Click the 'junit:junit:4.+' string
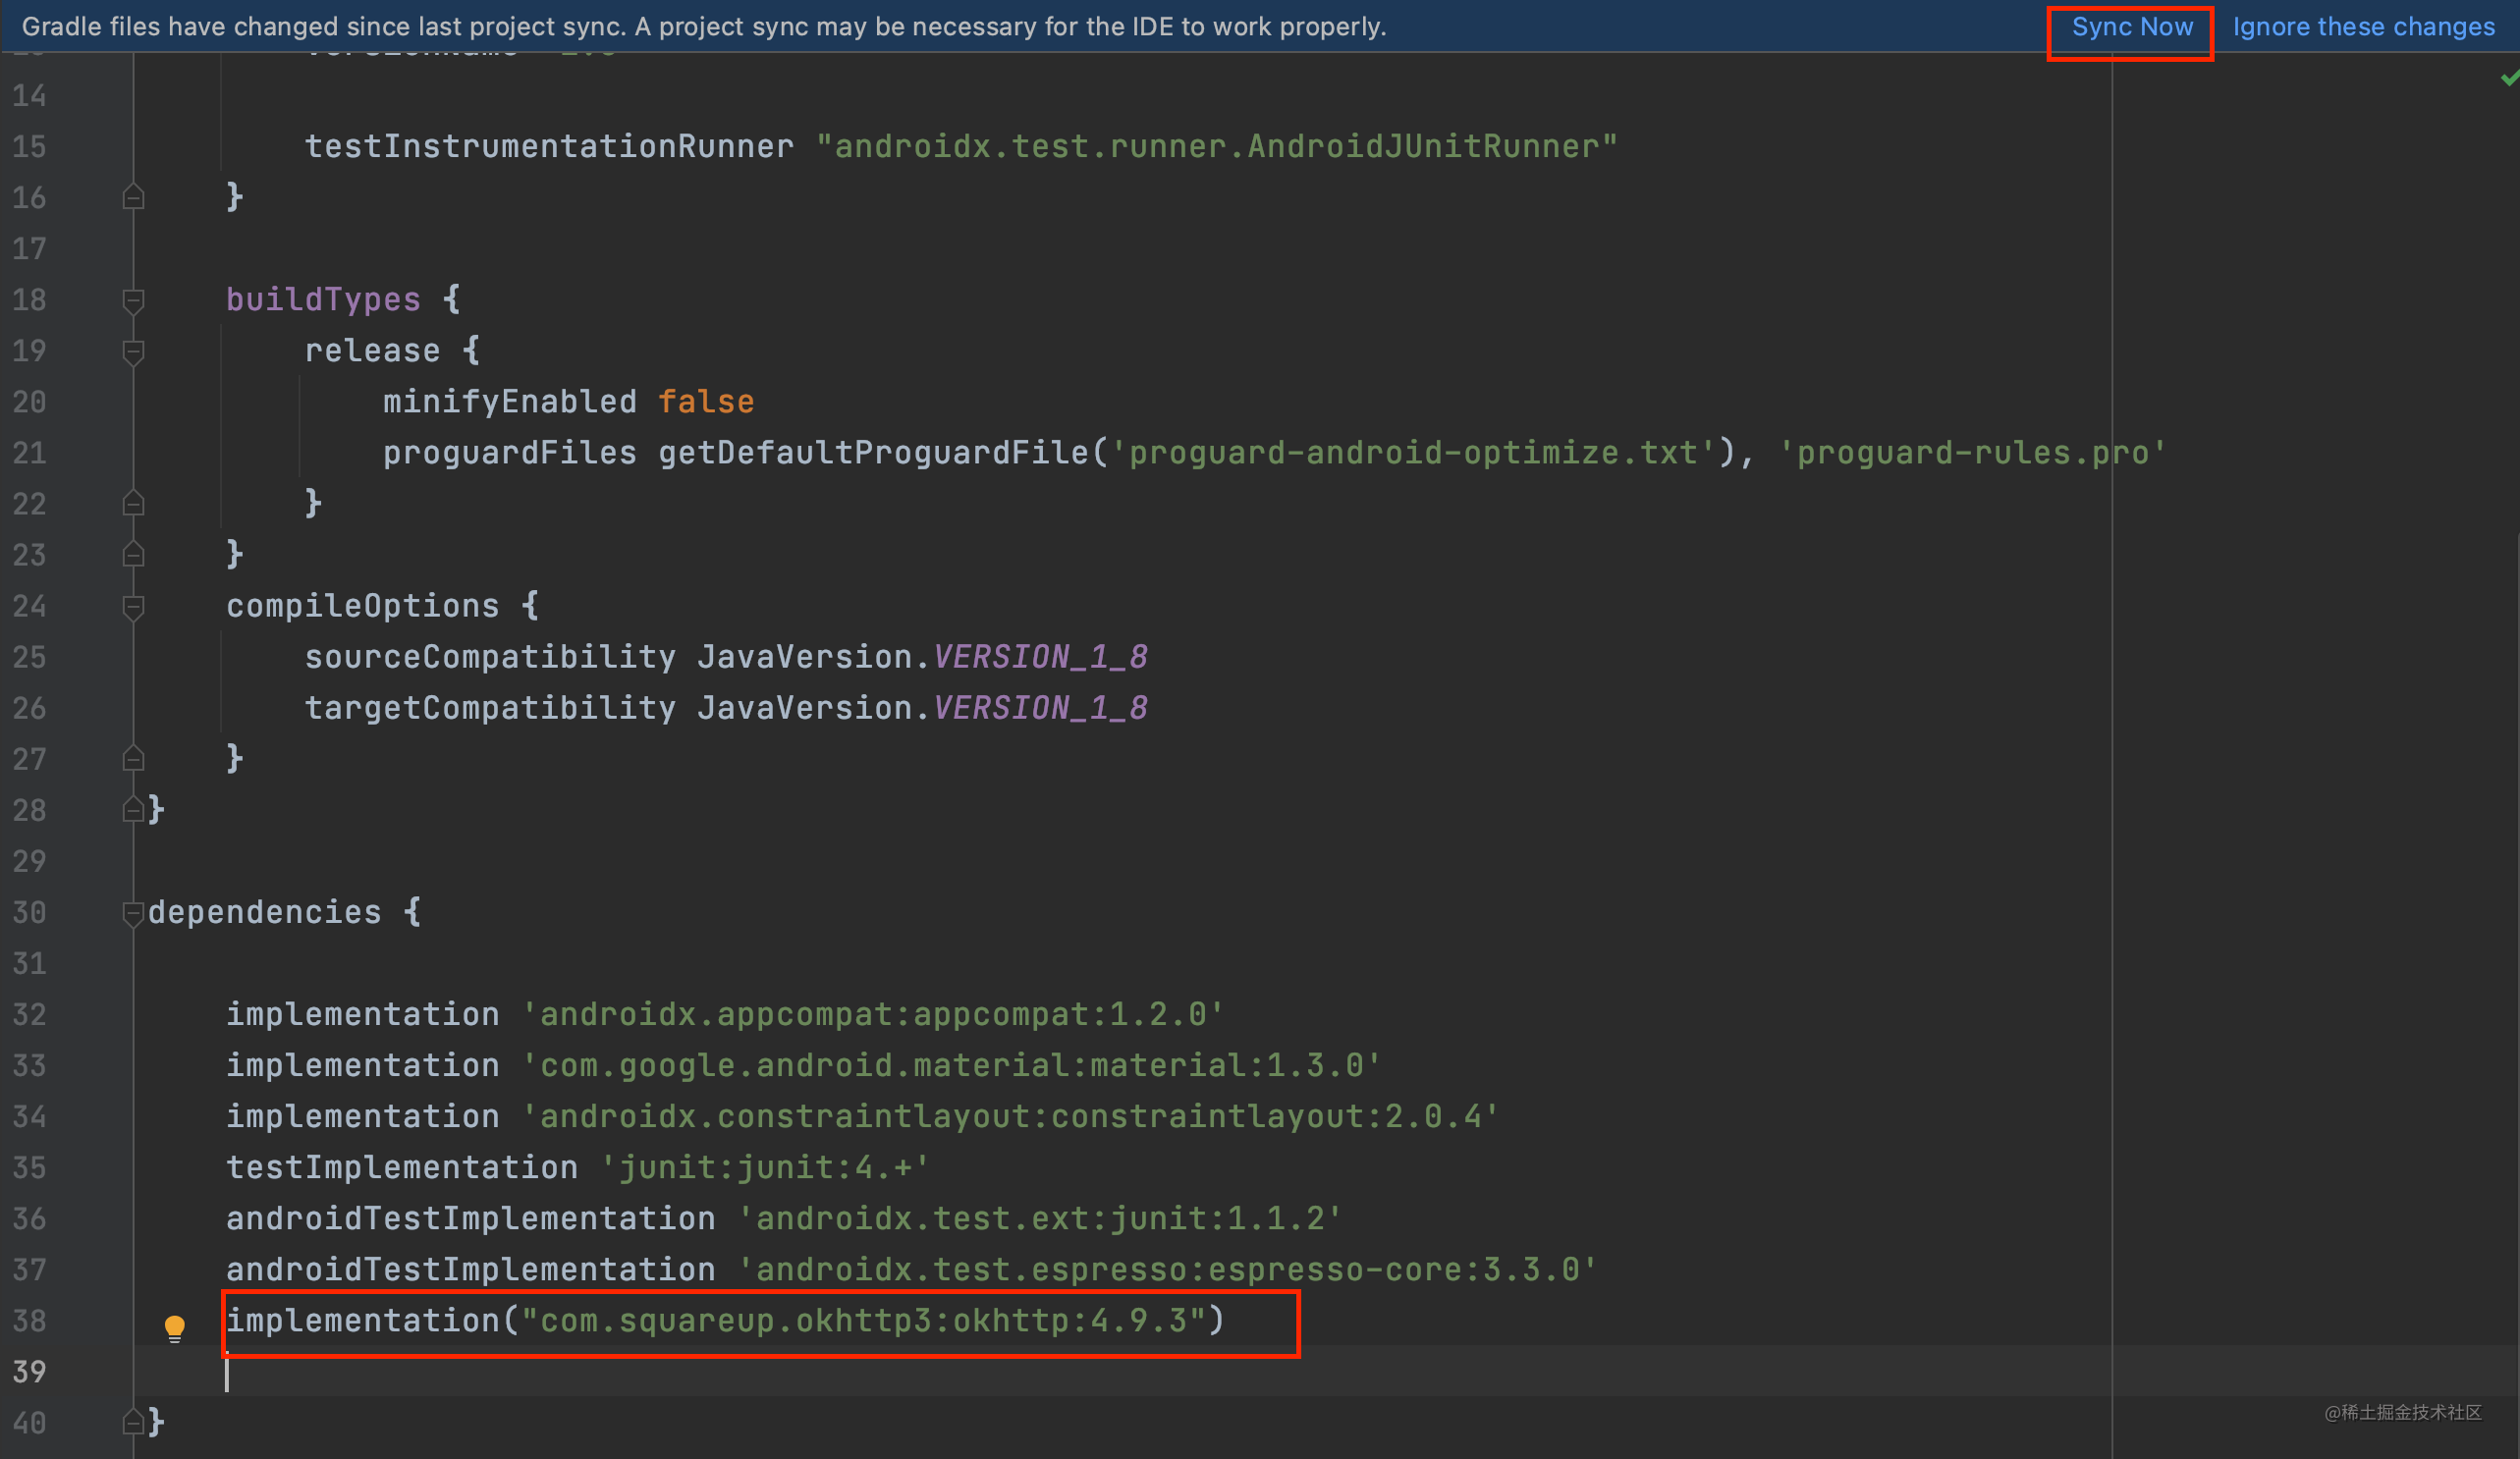 pos(765,1167)
